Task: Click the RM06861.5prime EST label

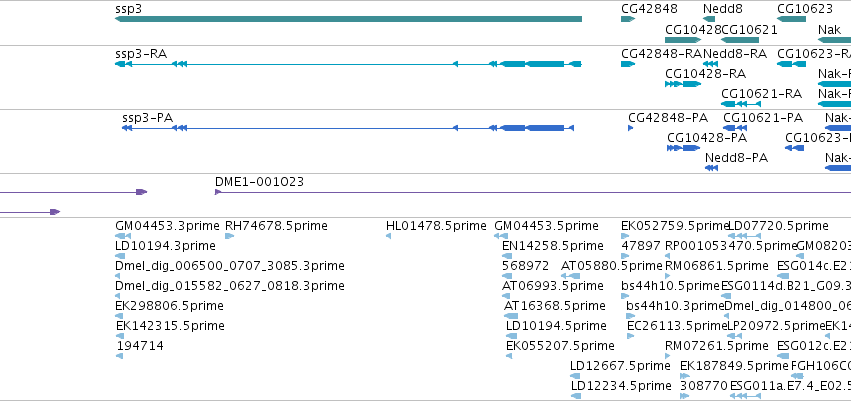Action: (717, 266)
